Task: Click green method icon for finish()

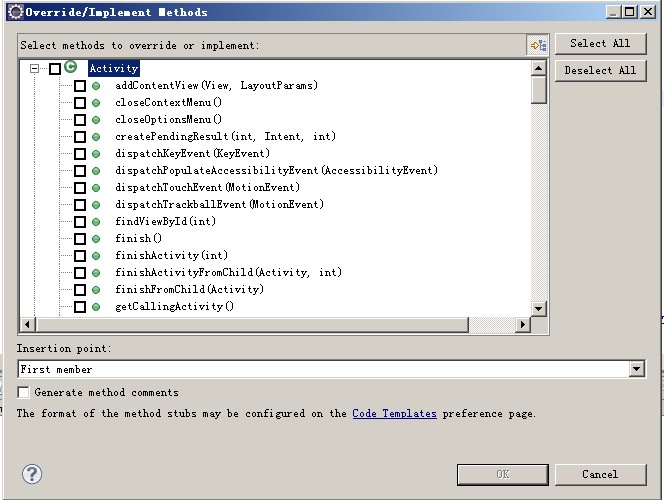Action: click(x=96, y=239)
